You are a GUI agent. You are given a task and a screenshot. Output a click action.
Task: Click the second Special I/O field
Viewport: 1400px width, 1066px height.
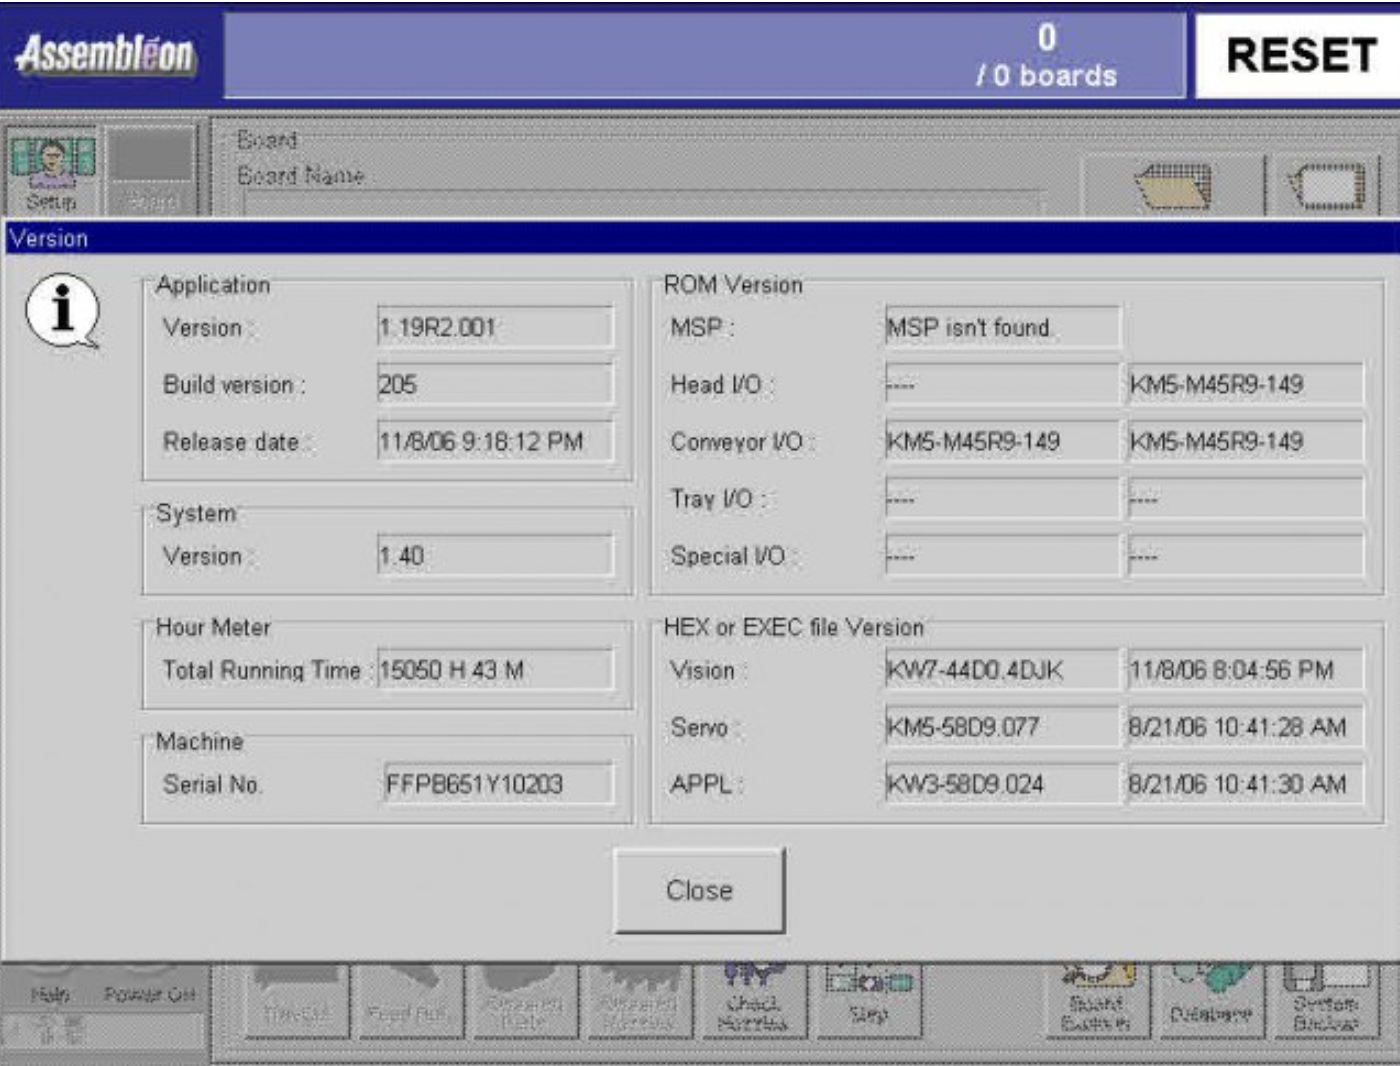click(1245, 555)
